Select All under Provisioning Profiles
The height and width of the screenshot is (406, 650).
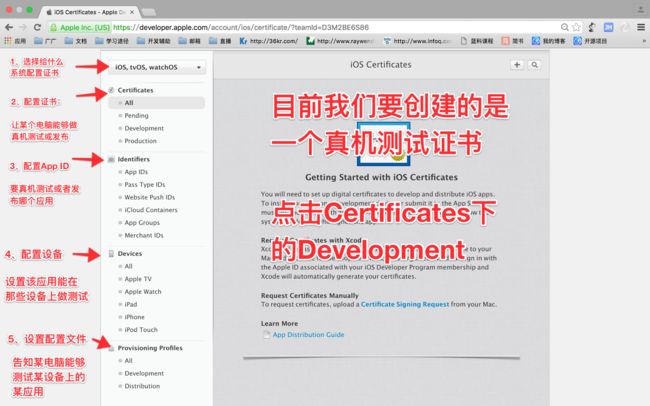pos(129,361)
